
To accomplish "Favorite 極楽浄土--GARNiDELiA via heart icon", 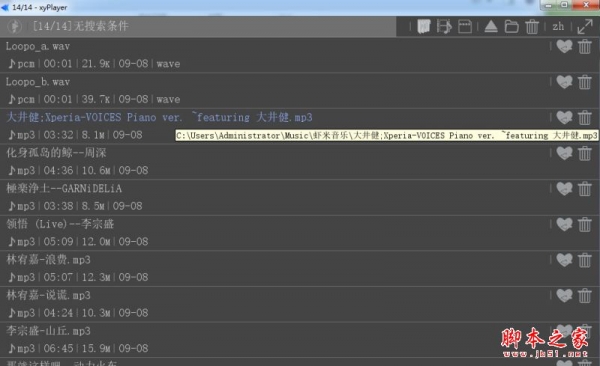I will (564, 189).
